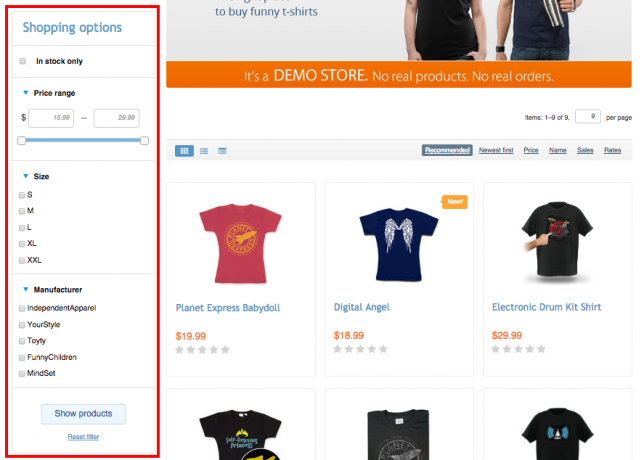
Task: Click the Reset filter link
Action: tap(83, 437)
